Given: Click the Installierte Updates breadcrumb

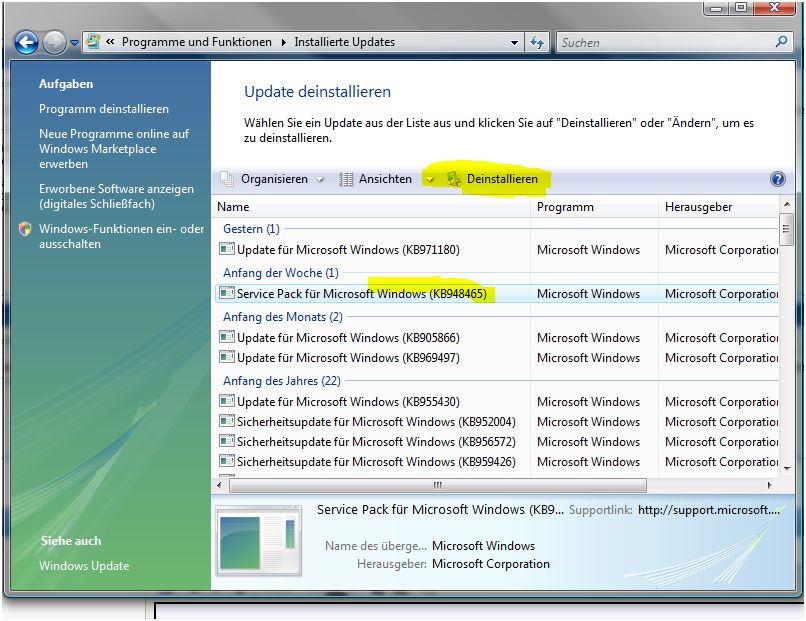Looking at the screenshot, I should pos(344,42).
